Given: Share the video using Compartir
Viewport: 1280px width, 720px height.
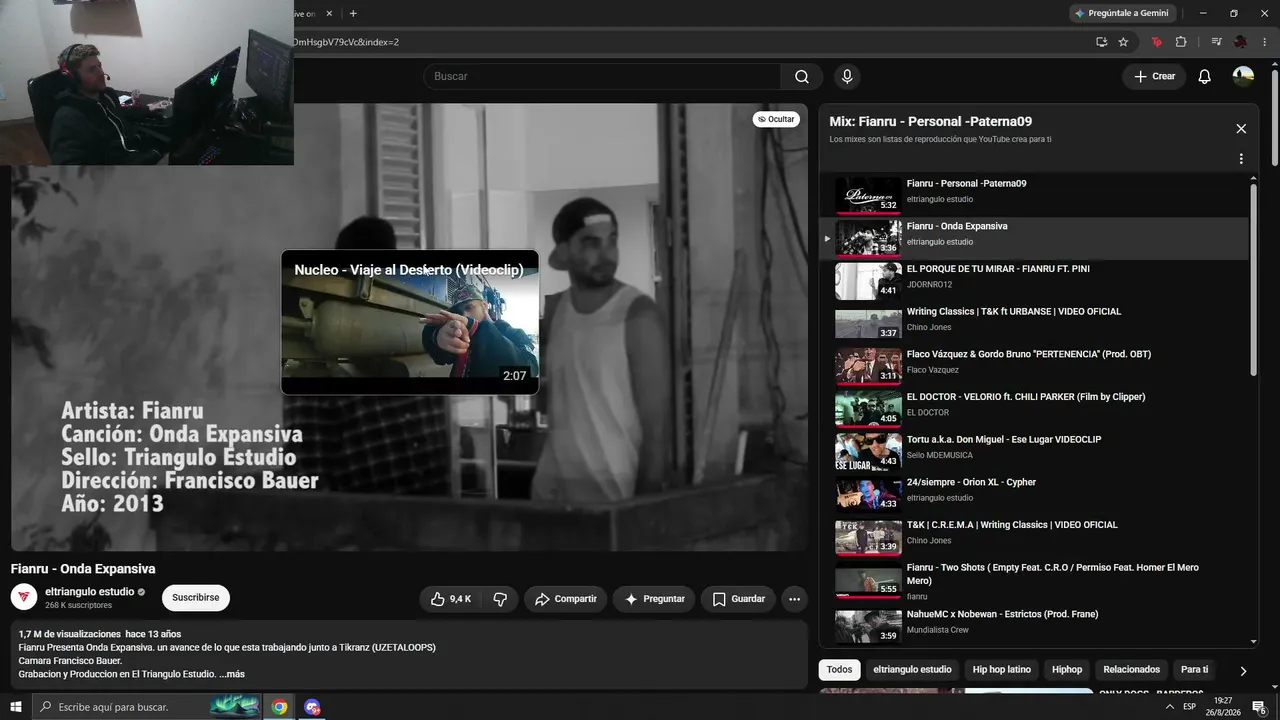Looking at the screenshot, I should (565, 599).
